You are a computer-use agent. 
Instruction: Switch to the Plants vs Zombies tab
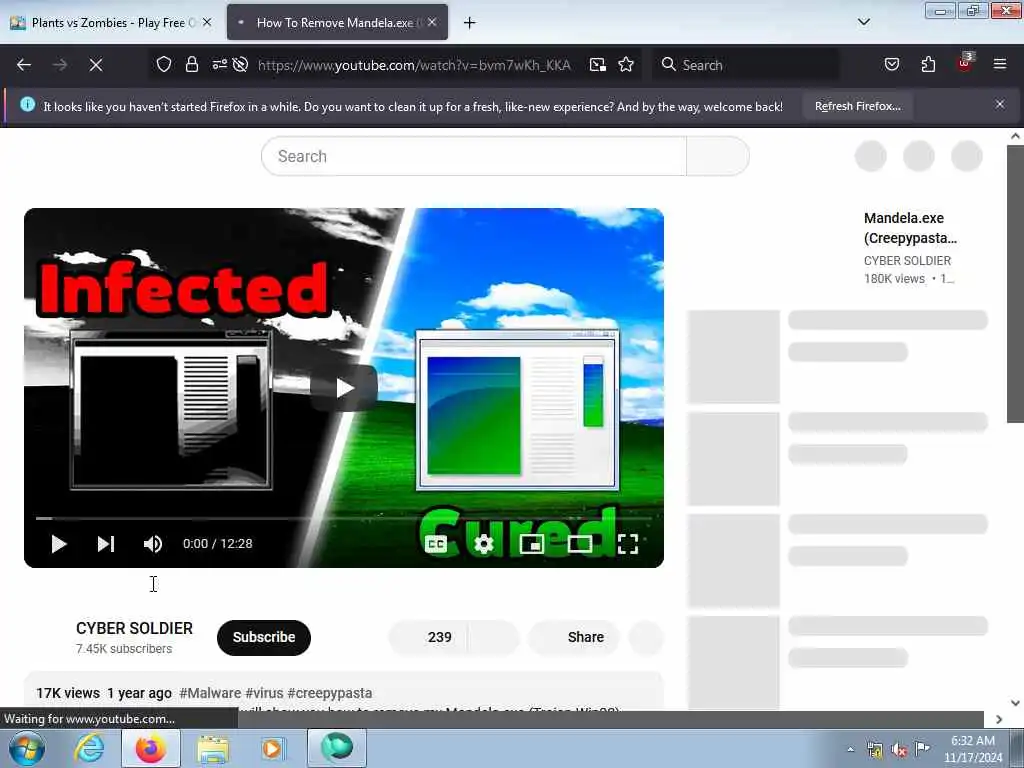112,23
